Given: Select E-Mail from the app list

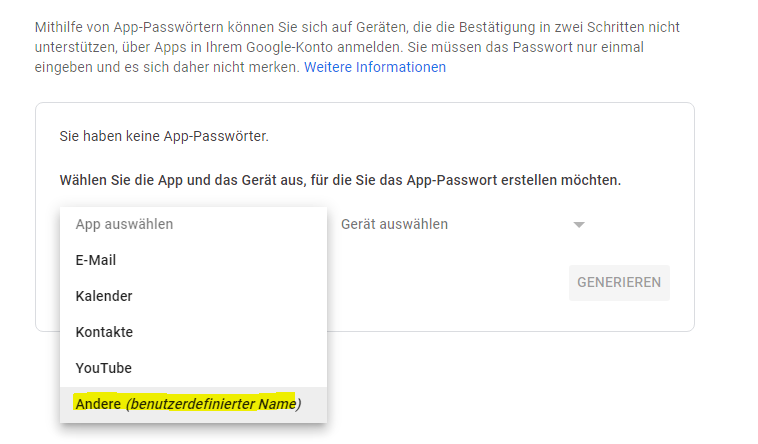Looking at the screenshot, I should [193, 260].
